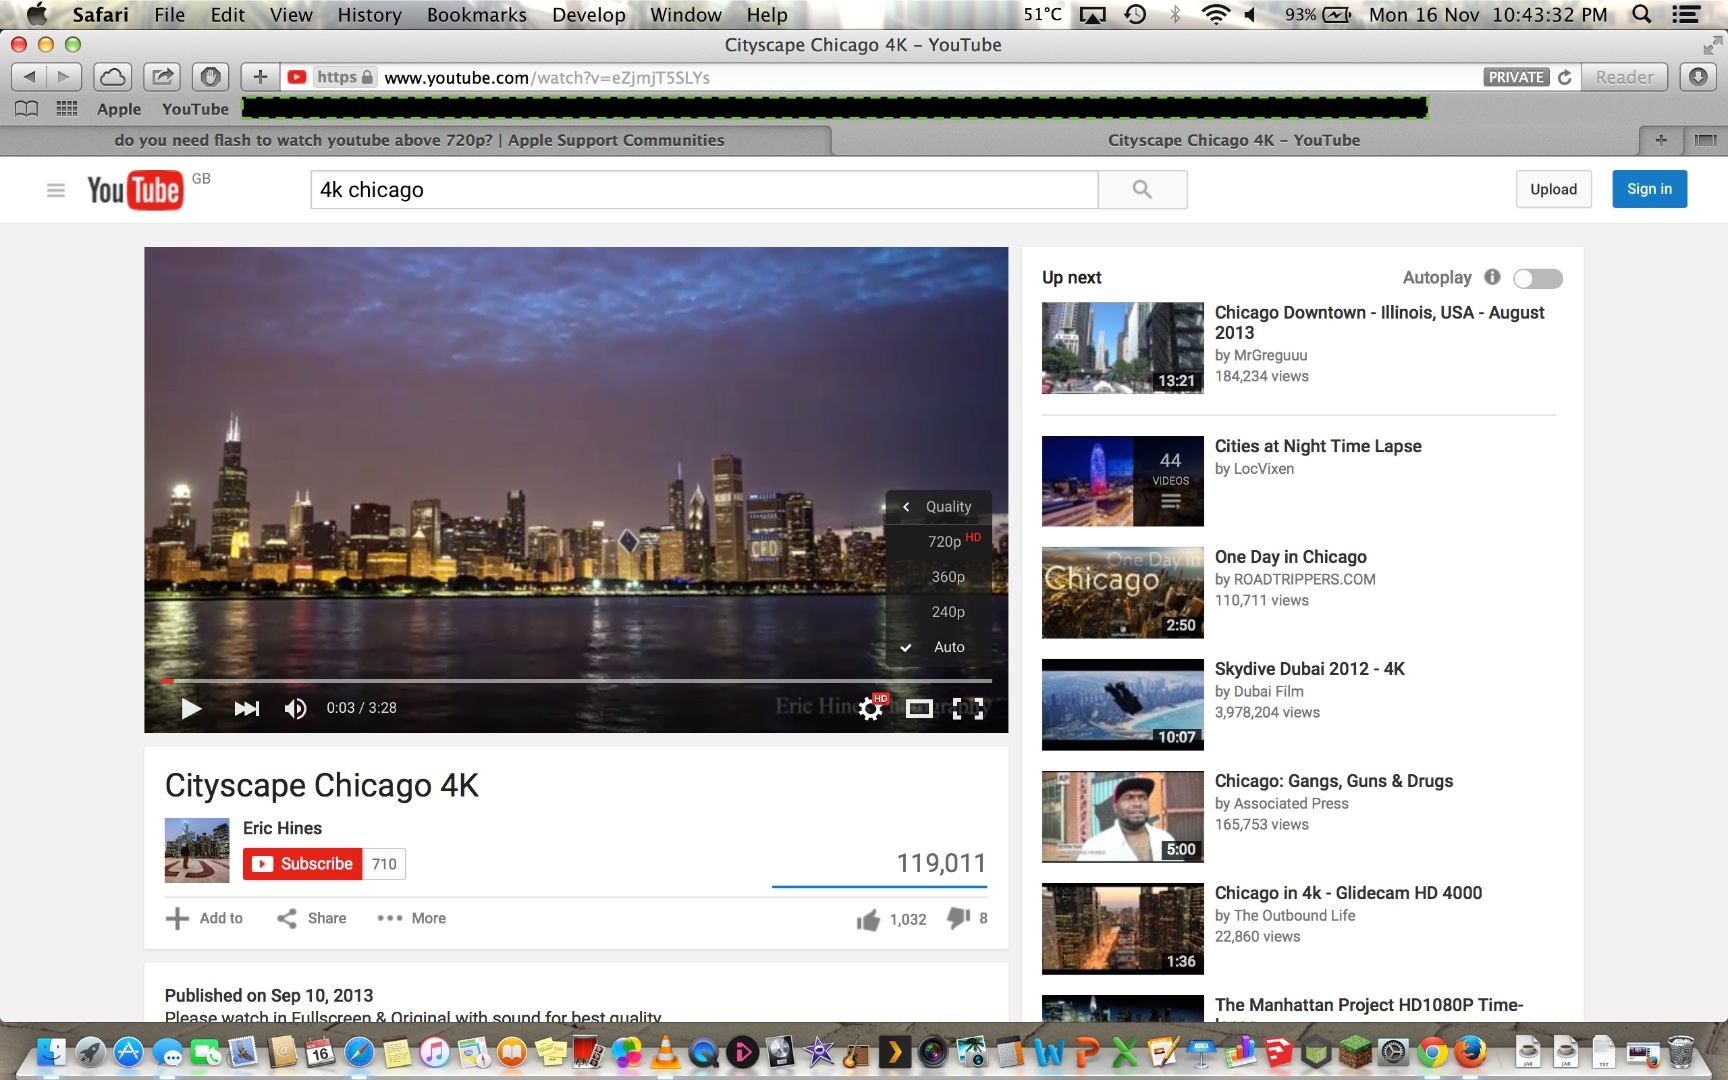
Task: Click the YouTube search field
Action: (x=704, y=189)
